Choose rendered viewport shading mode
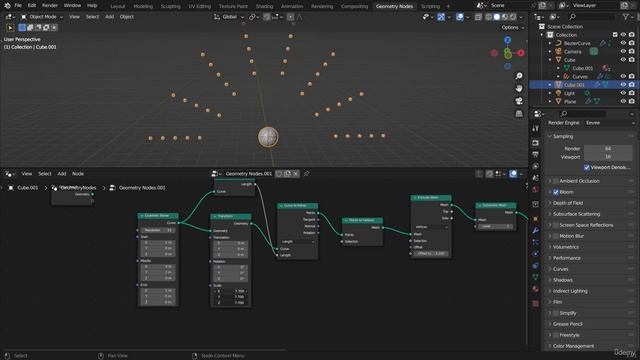Screen dimensions: 640x360 click(x=513, y=17)
